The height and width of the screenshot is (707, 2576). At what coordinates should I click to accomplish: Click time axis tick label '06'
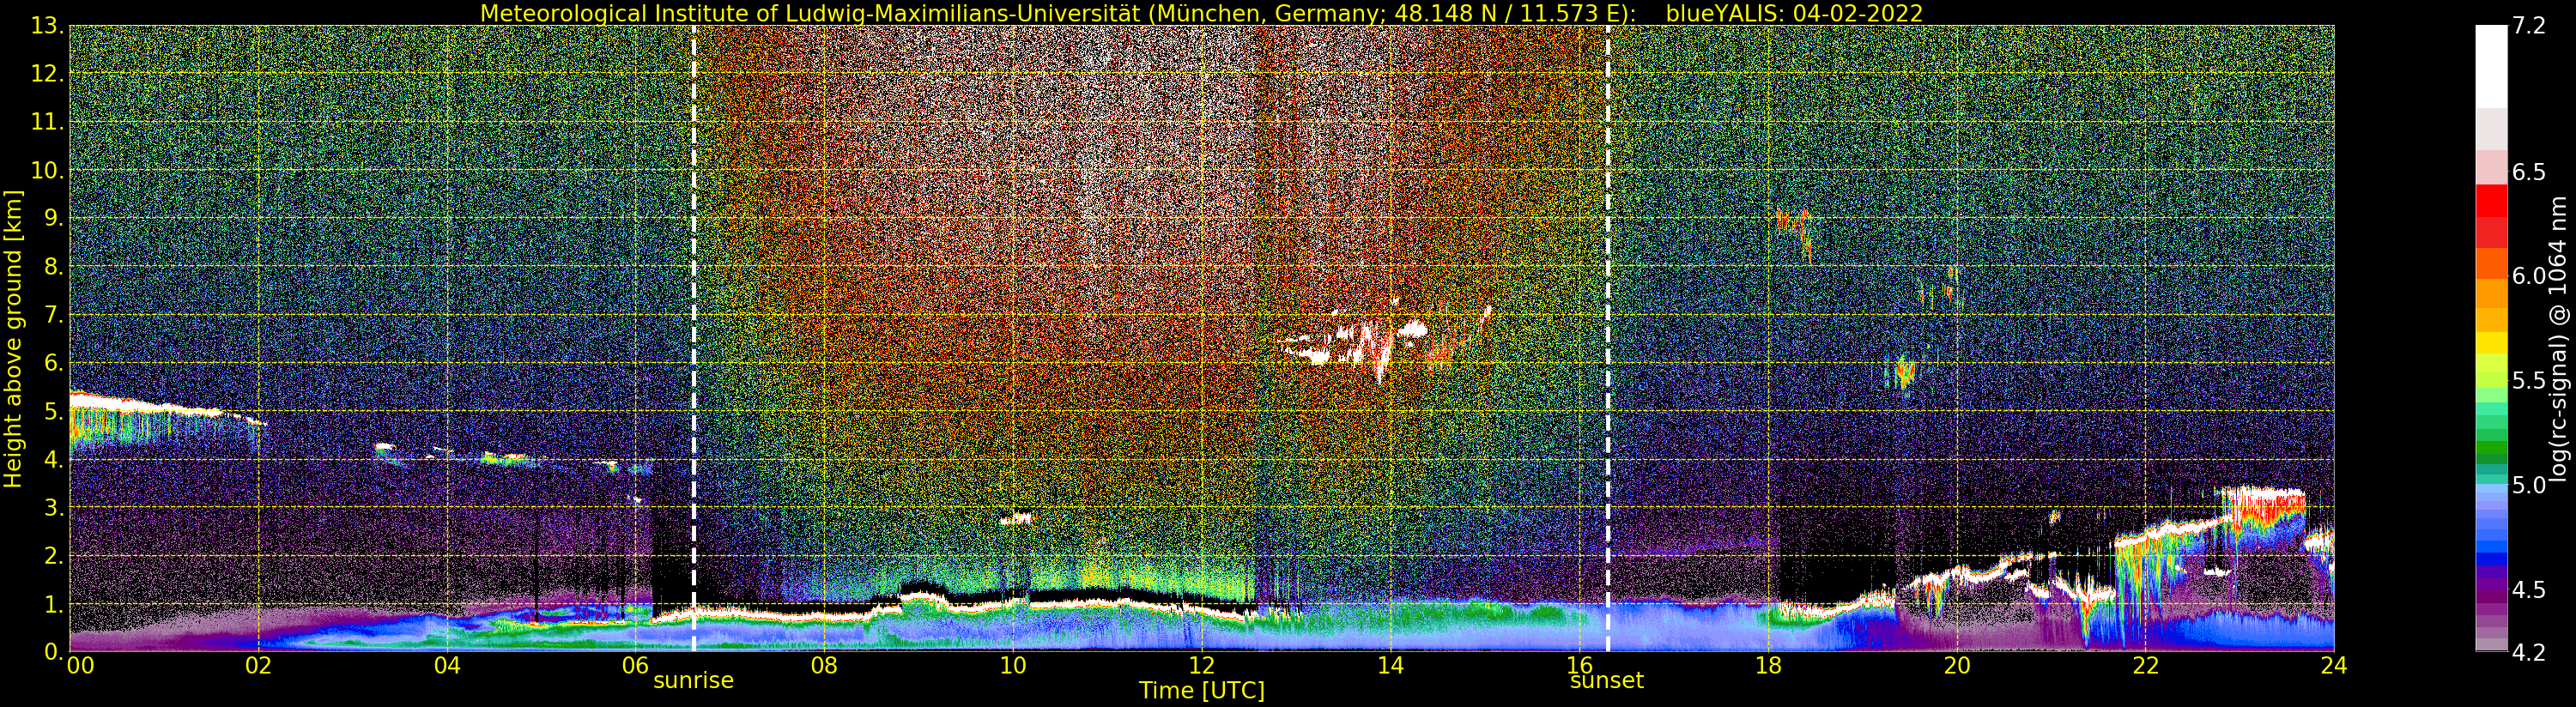tap(636, 666)
